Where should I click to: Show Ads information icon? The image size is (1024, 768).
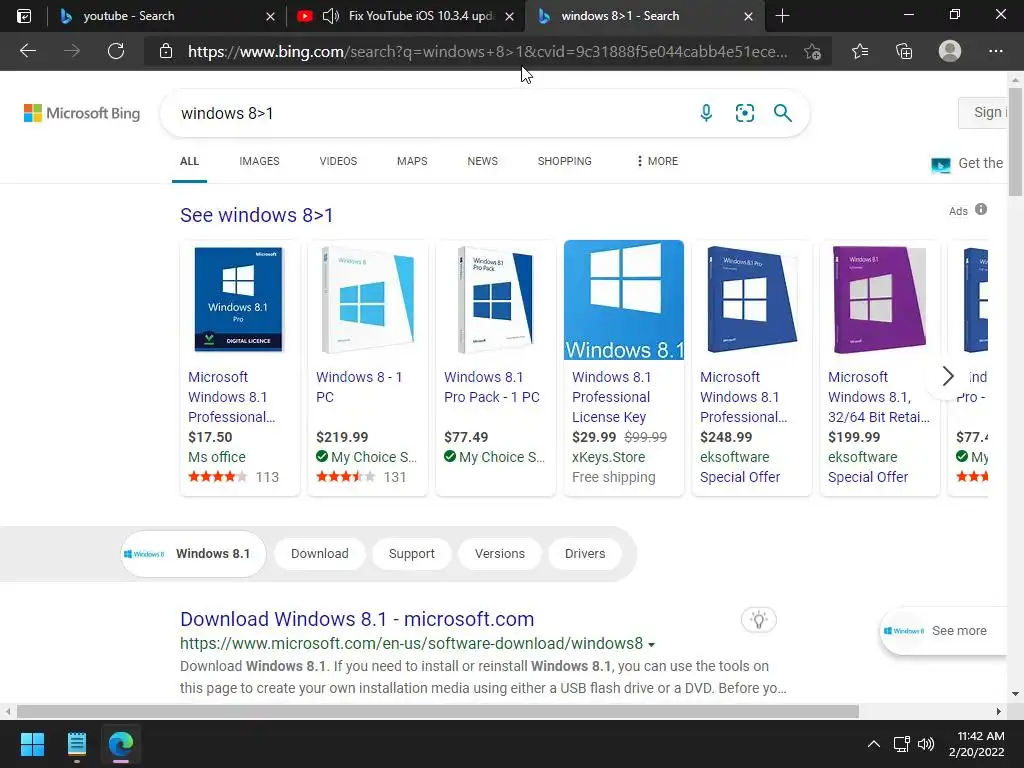tap(981, 210)
